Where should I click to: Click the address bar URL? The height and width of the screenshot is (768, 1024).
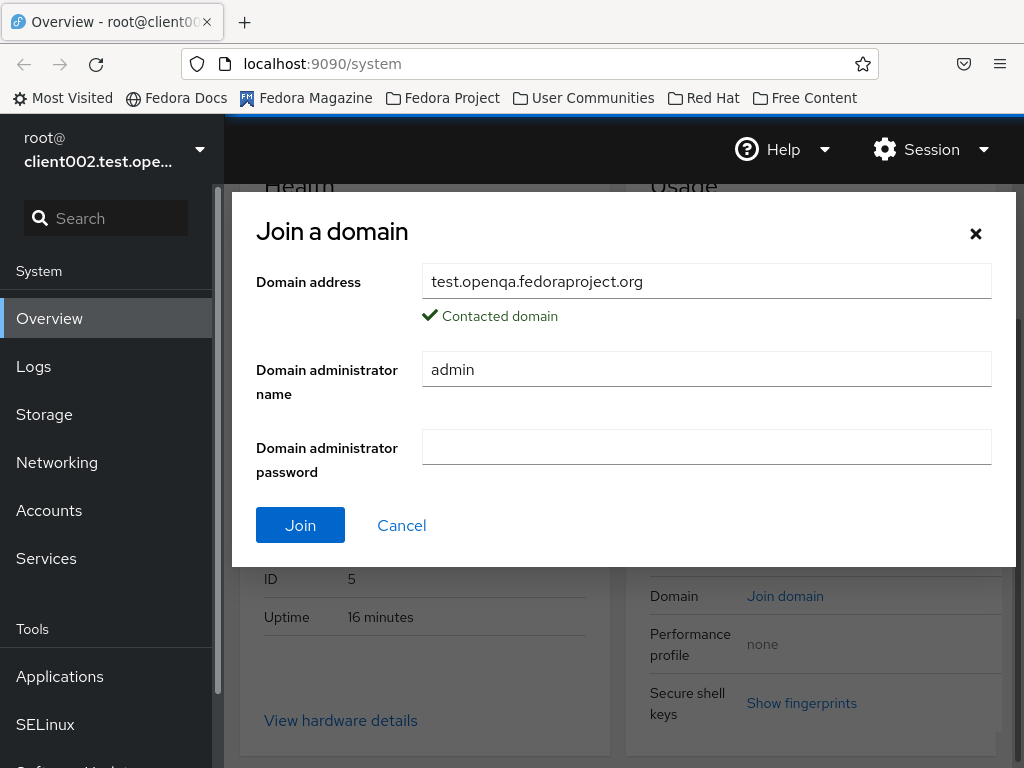coord(323,64)
